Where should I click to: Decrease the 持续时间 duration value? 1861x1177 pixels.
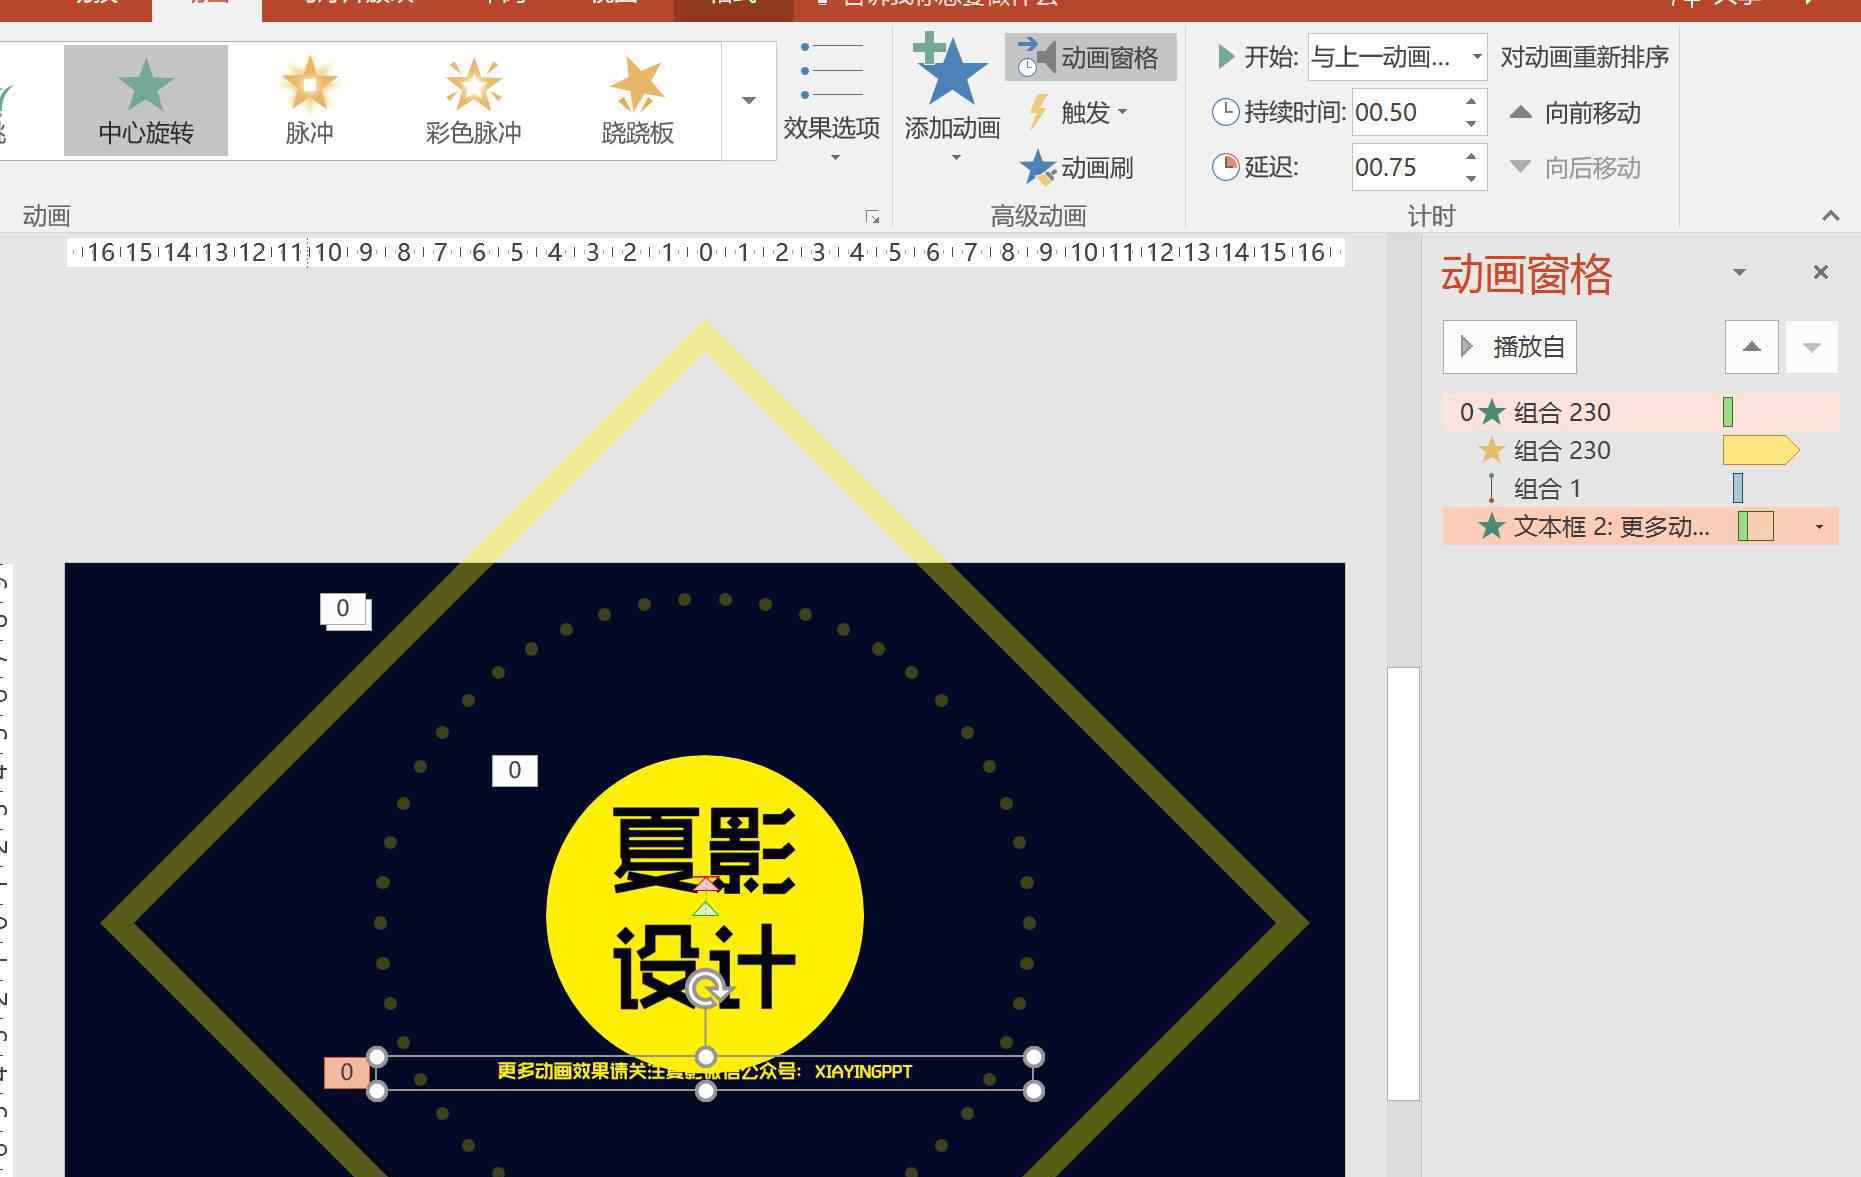[x=1471, y=123]
